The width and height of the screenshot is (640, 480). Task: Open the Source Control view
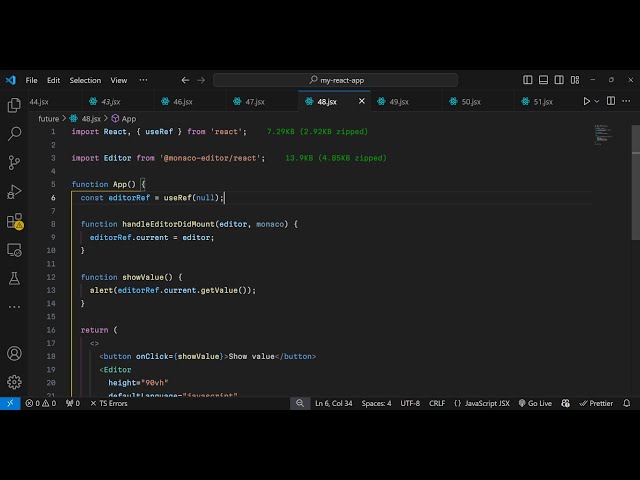tap(14, 162)
